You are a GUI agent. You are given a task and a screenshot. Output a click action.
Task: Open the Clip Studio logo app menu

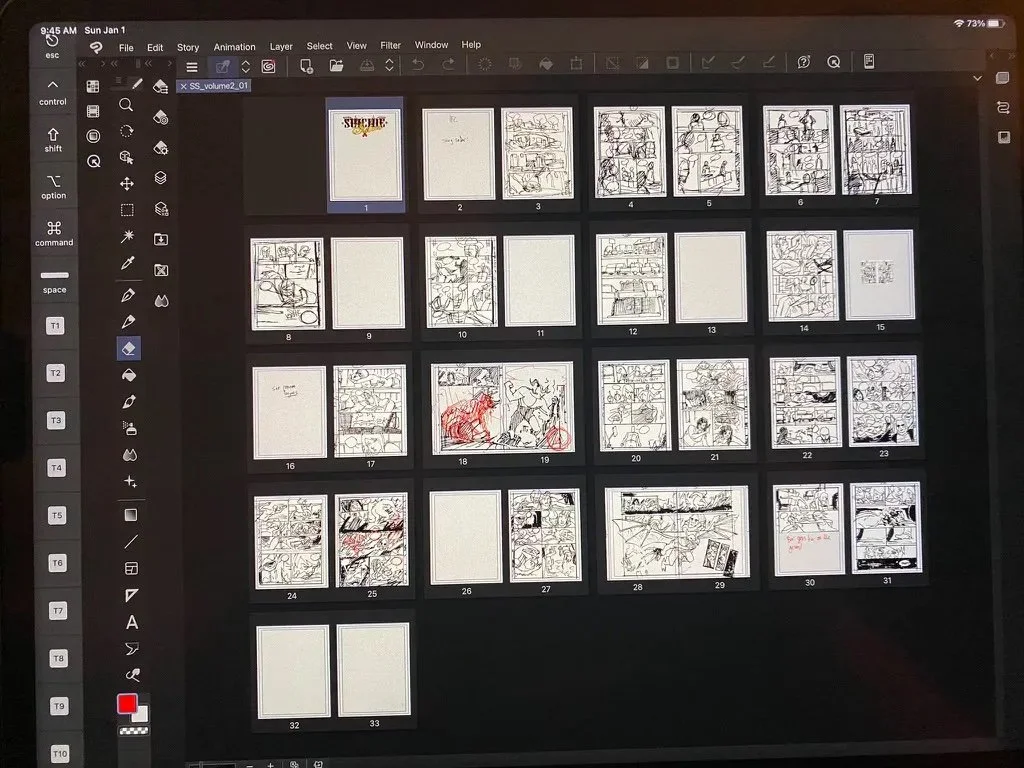(96, 47)
